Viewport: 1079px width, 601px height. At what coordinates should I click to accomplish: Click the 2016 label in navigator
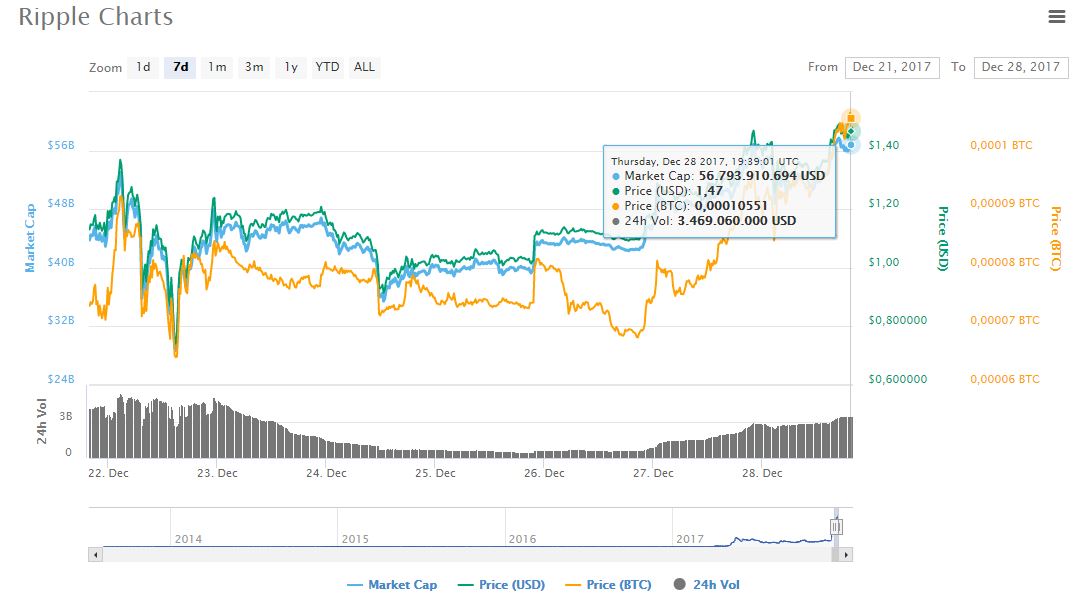(x=522, y=539)
